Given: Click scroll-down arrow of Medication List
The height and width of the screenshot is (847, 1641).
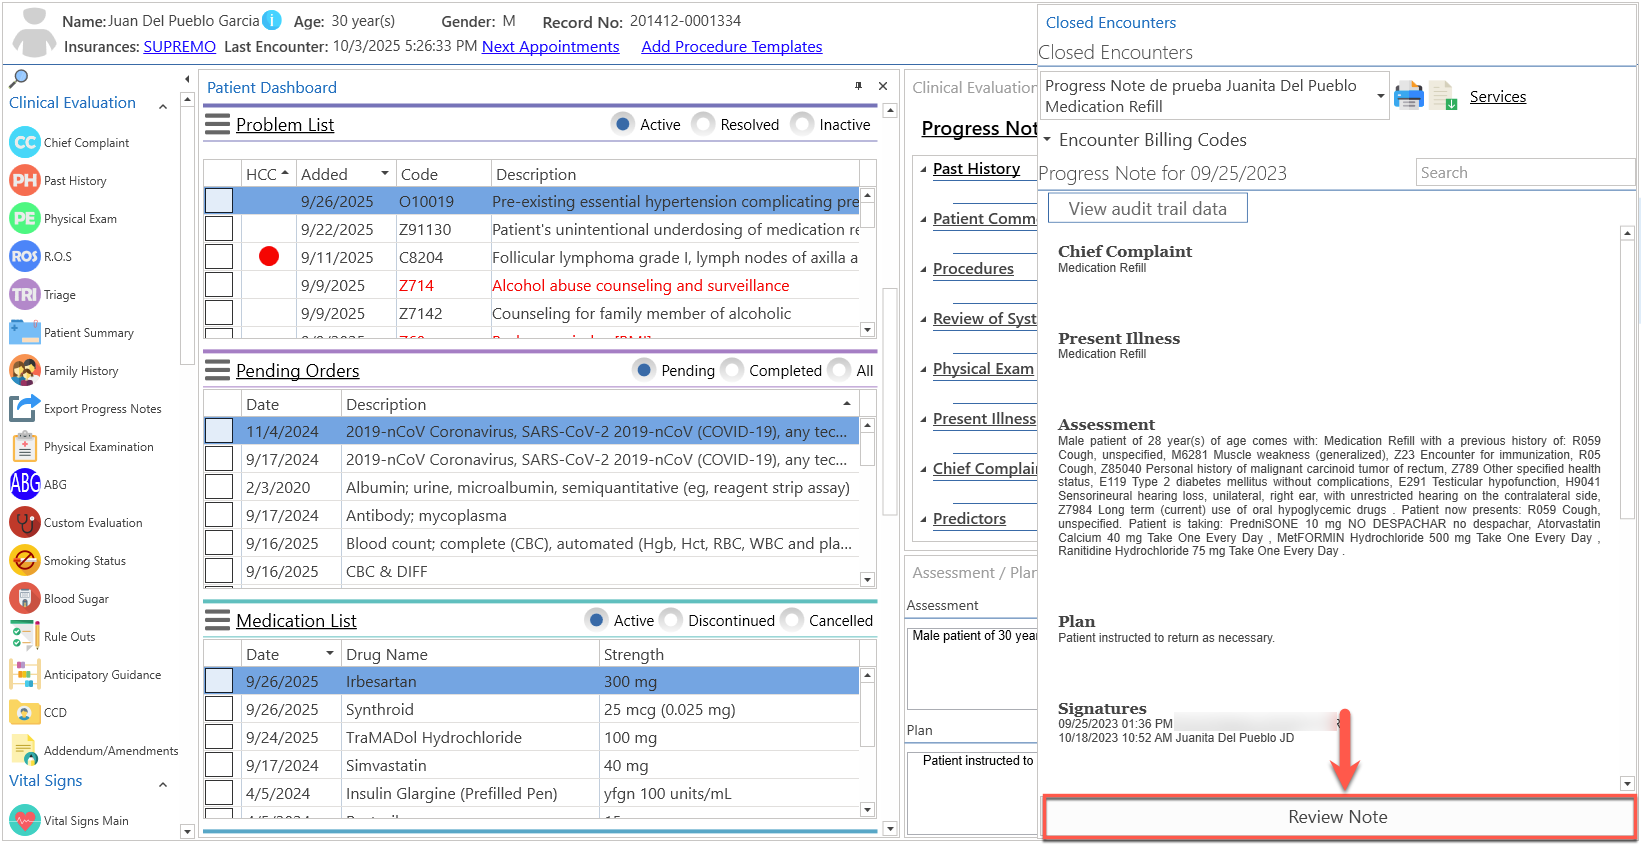Looking at the screenshot, I should tap(867, 810).
